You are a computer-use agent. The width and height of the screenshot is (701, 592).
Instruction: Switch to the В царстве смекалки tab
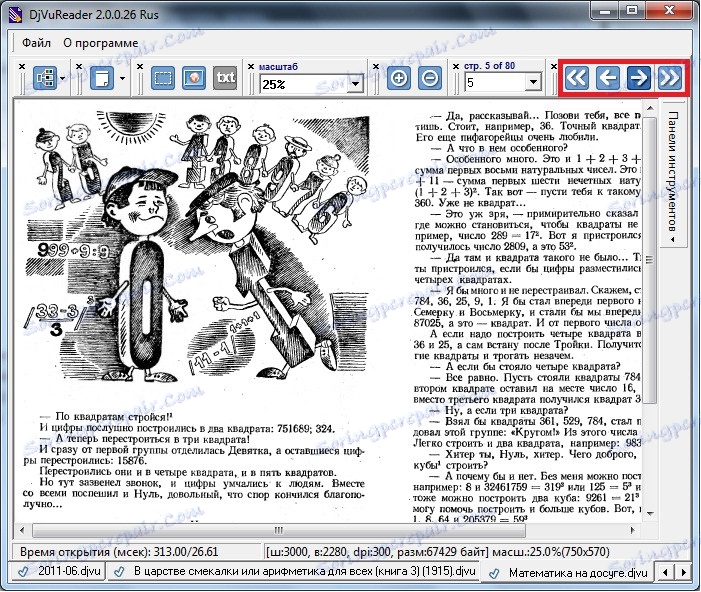click(293, 571)
